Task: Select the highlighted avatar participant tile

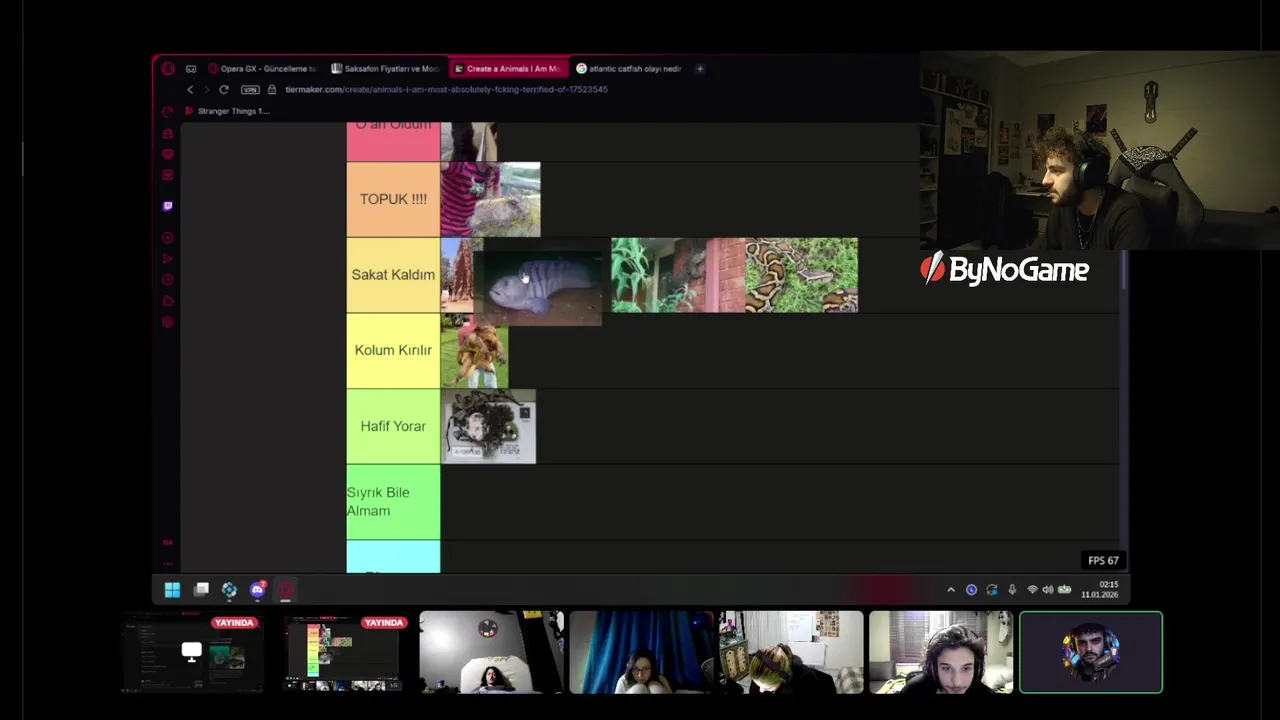Action: point(1091,652)
